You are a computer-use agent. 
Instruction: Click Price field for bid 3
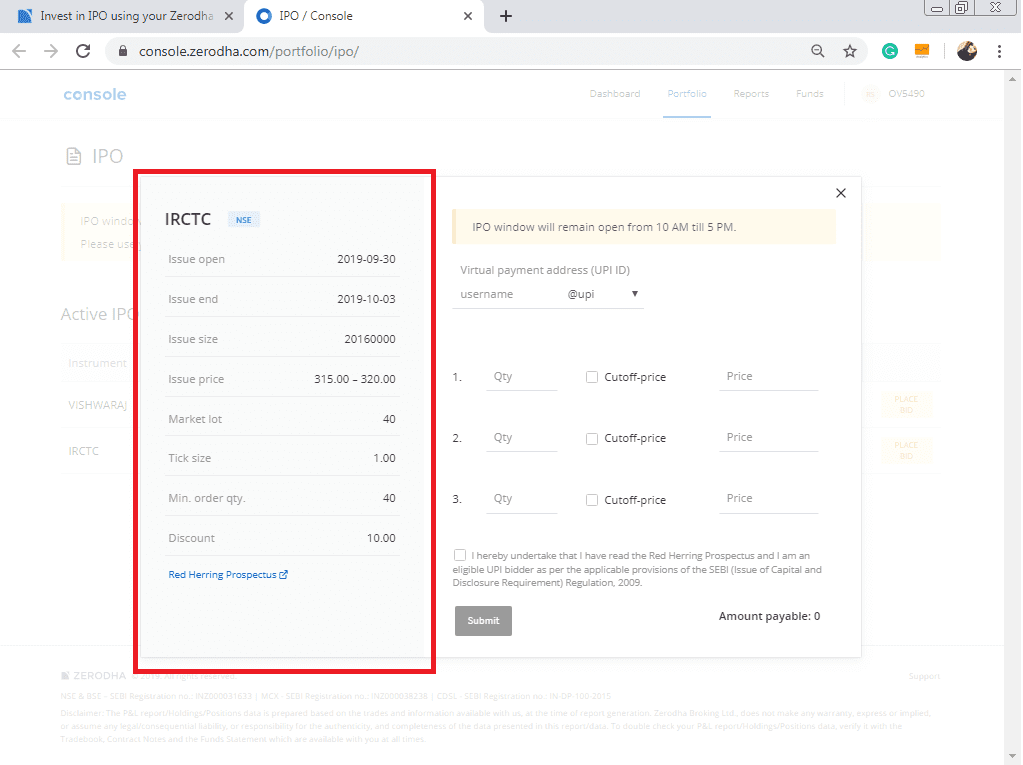point(769,499)
